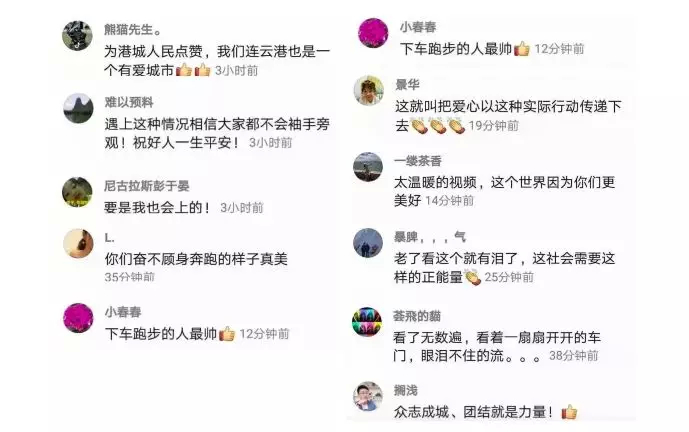Screen dimensions: 689x432
Task: Tap the username 荟飛的貓
Action: click(x=417, y=316)
